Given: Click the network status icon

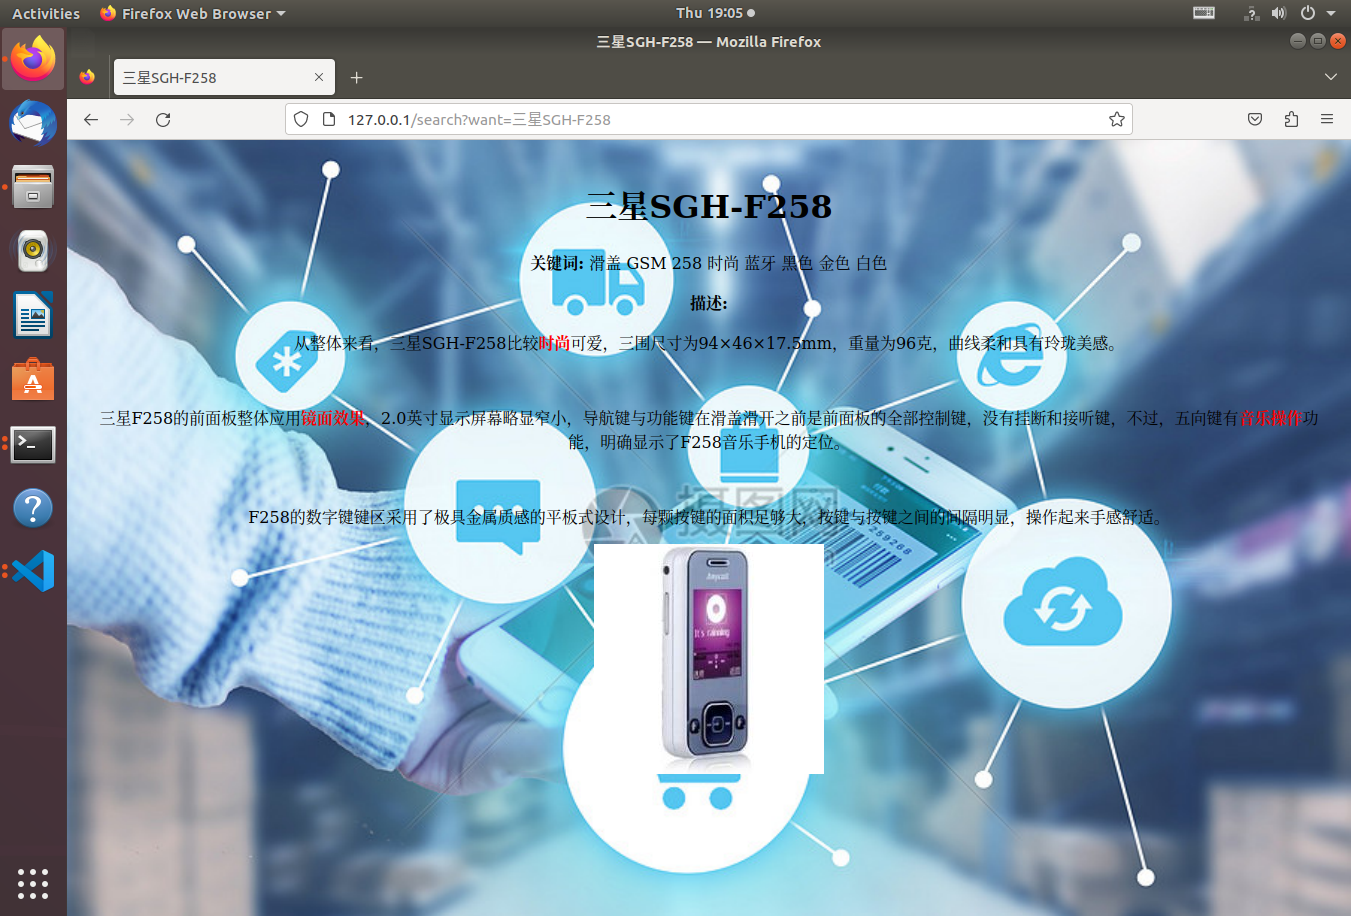Looking at the screenshot, I should (1251, 13).
